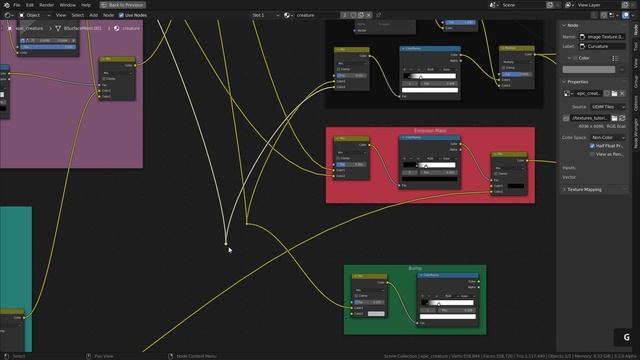The width and height of the screenshot is (640, 360).
Task: Open the node editor Select menu
Action: click(78, 15)
